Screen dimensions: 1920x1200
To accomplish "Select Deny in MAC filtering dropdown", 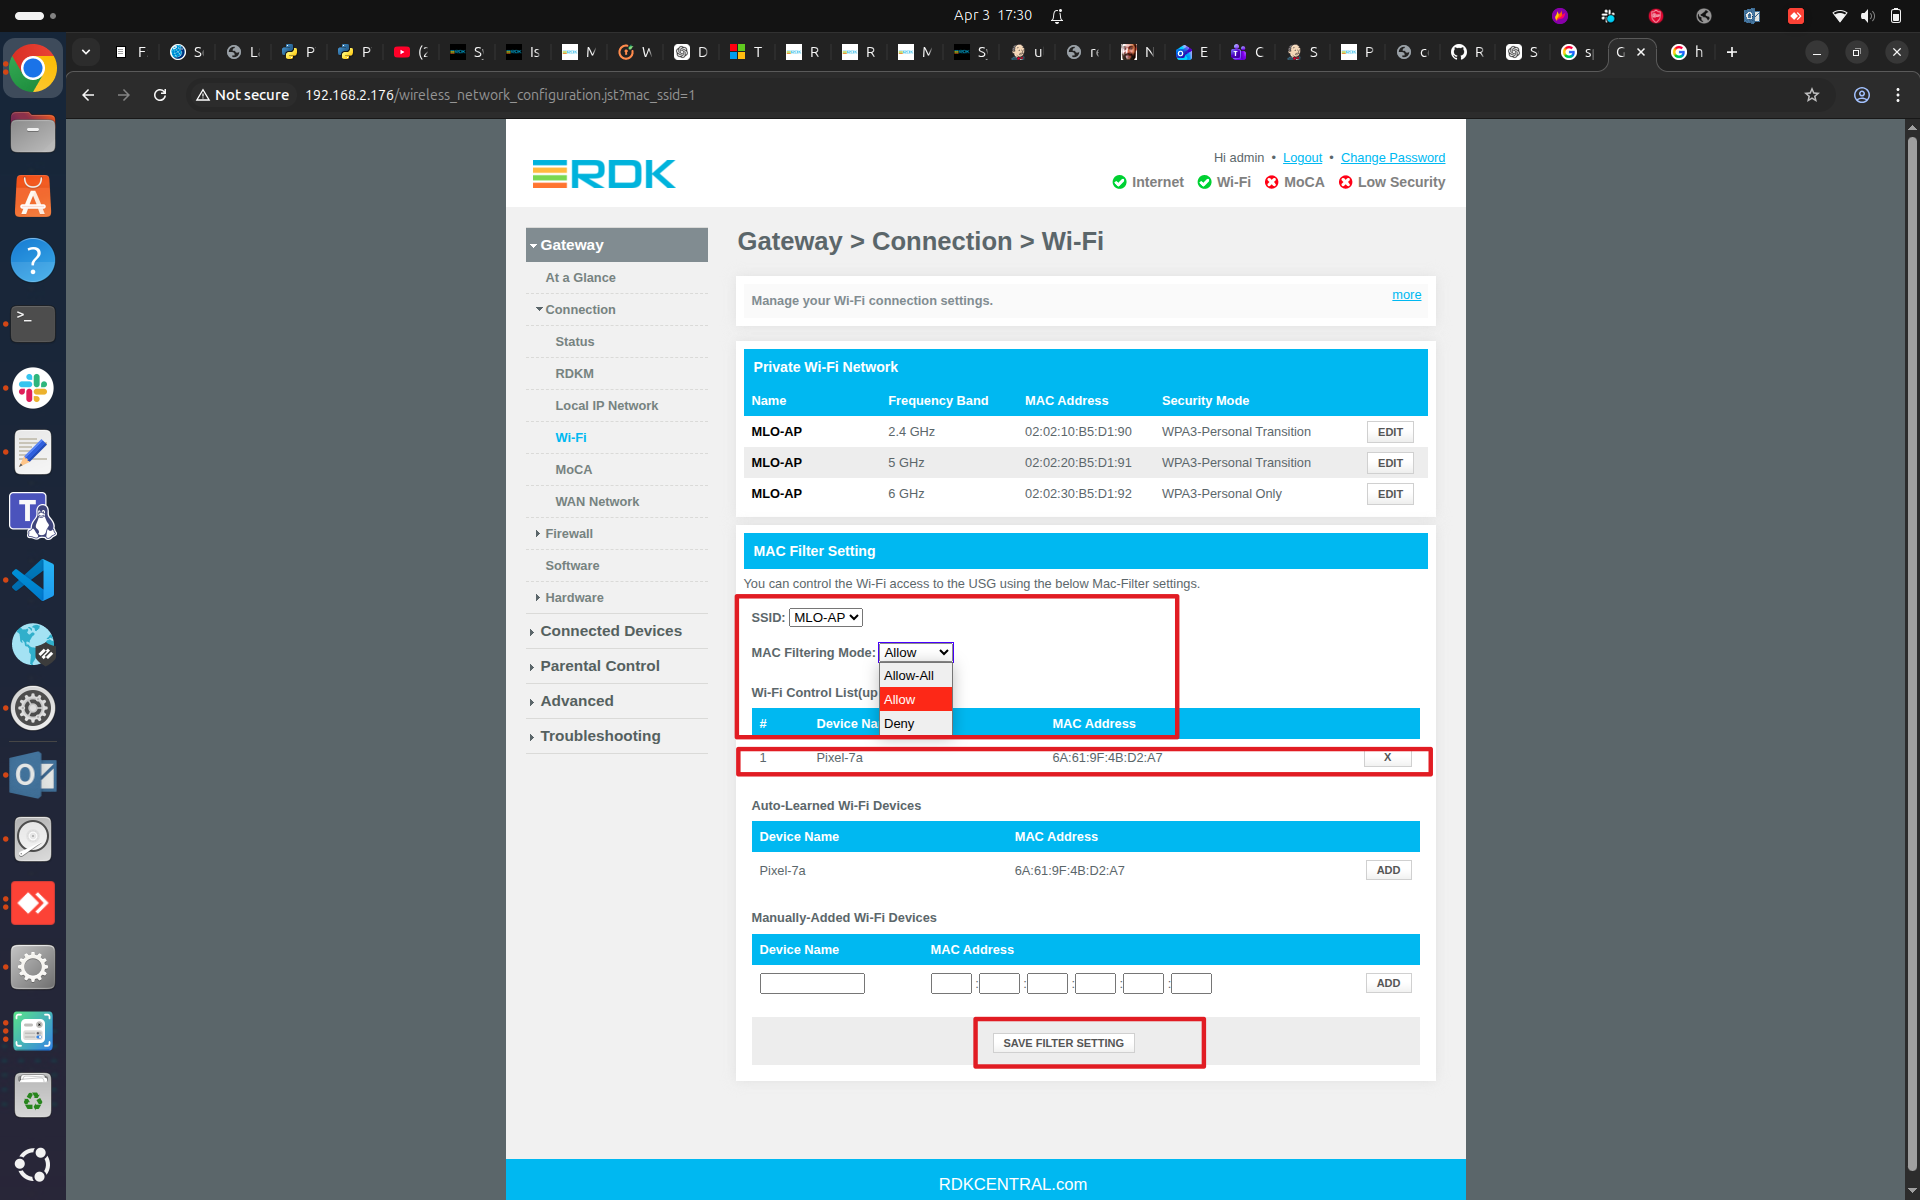I will coord(899,724).
